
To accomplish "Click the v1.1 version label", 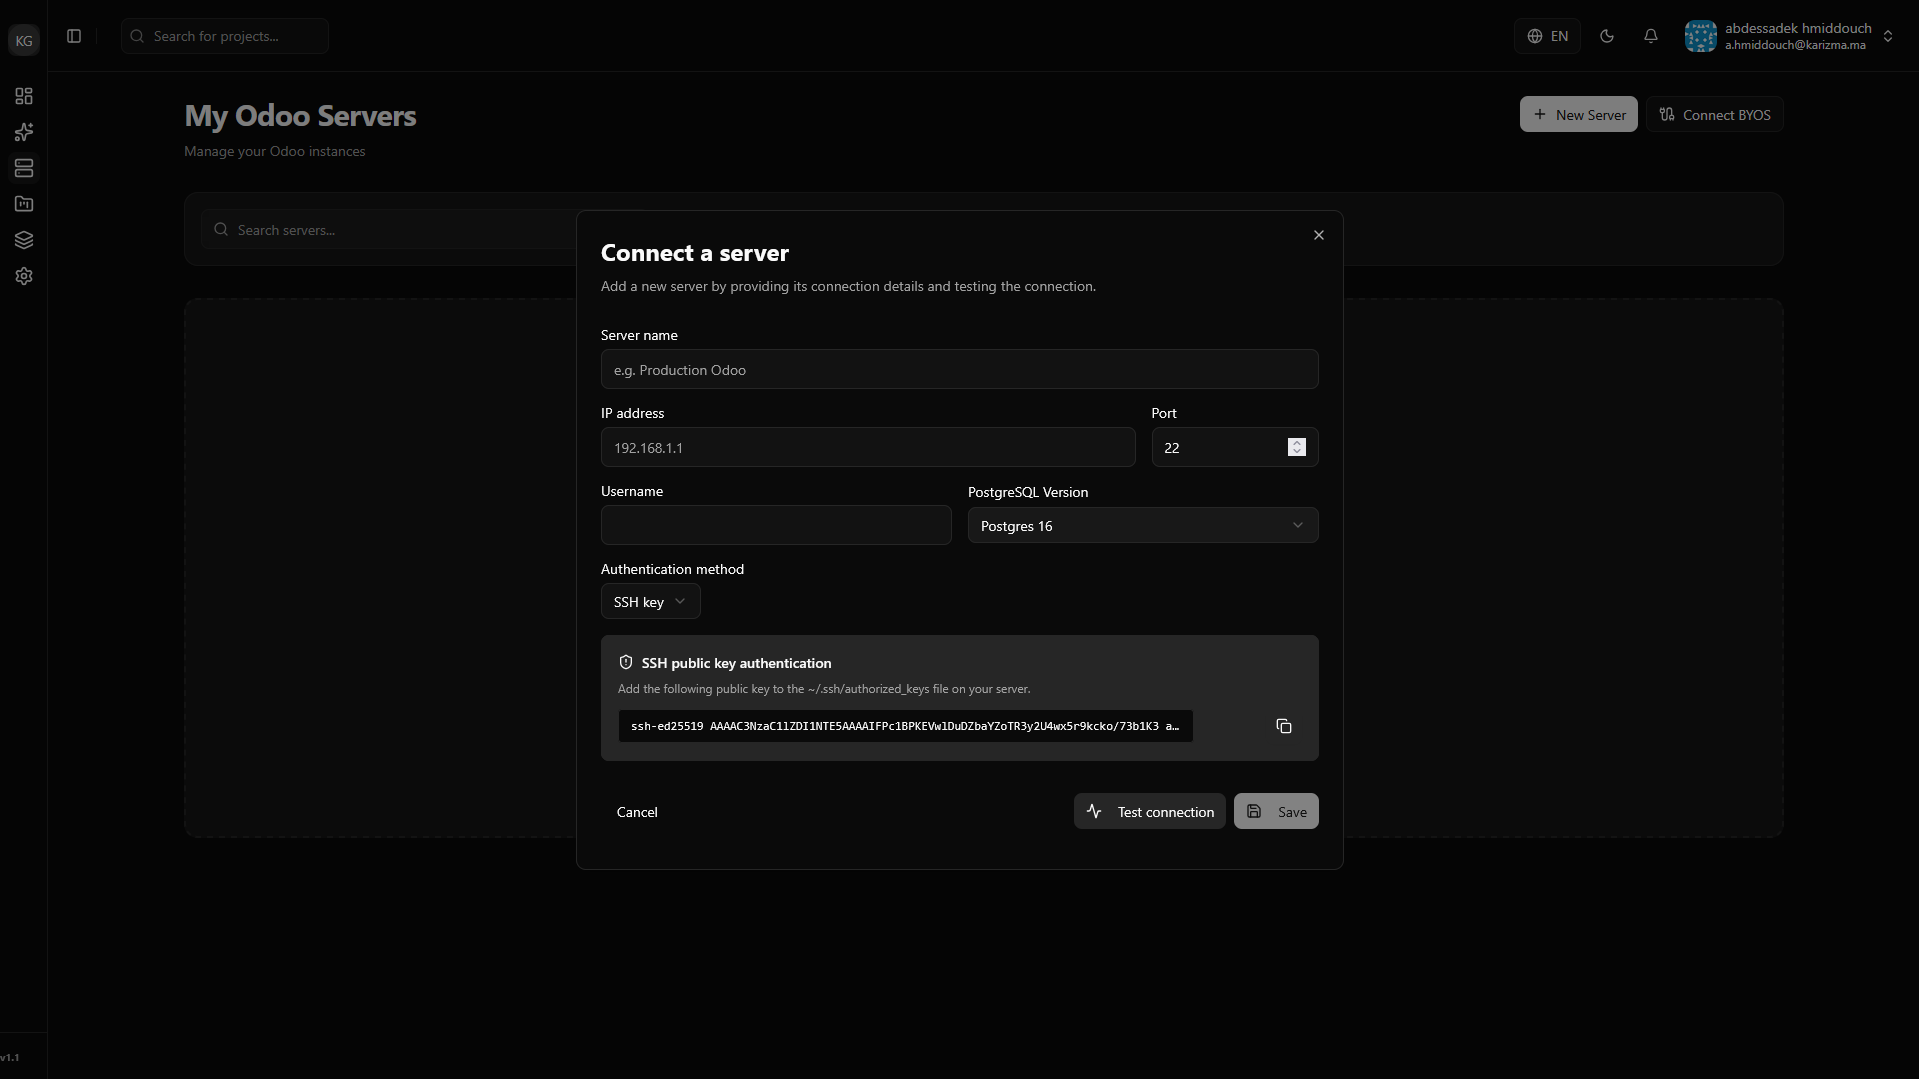I will 10,1057.
